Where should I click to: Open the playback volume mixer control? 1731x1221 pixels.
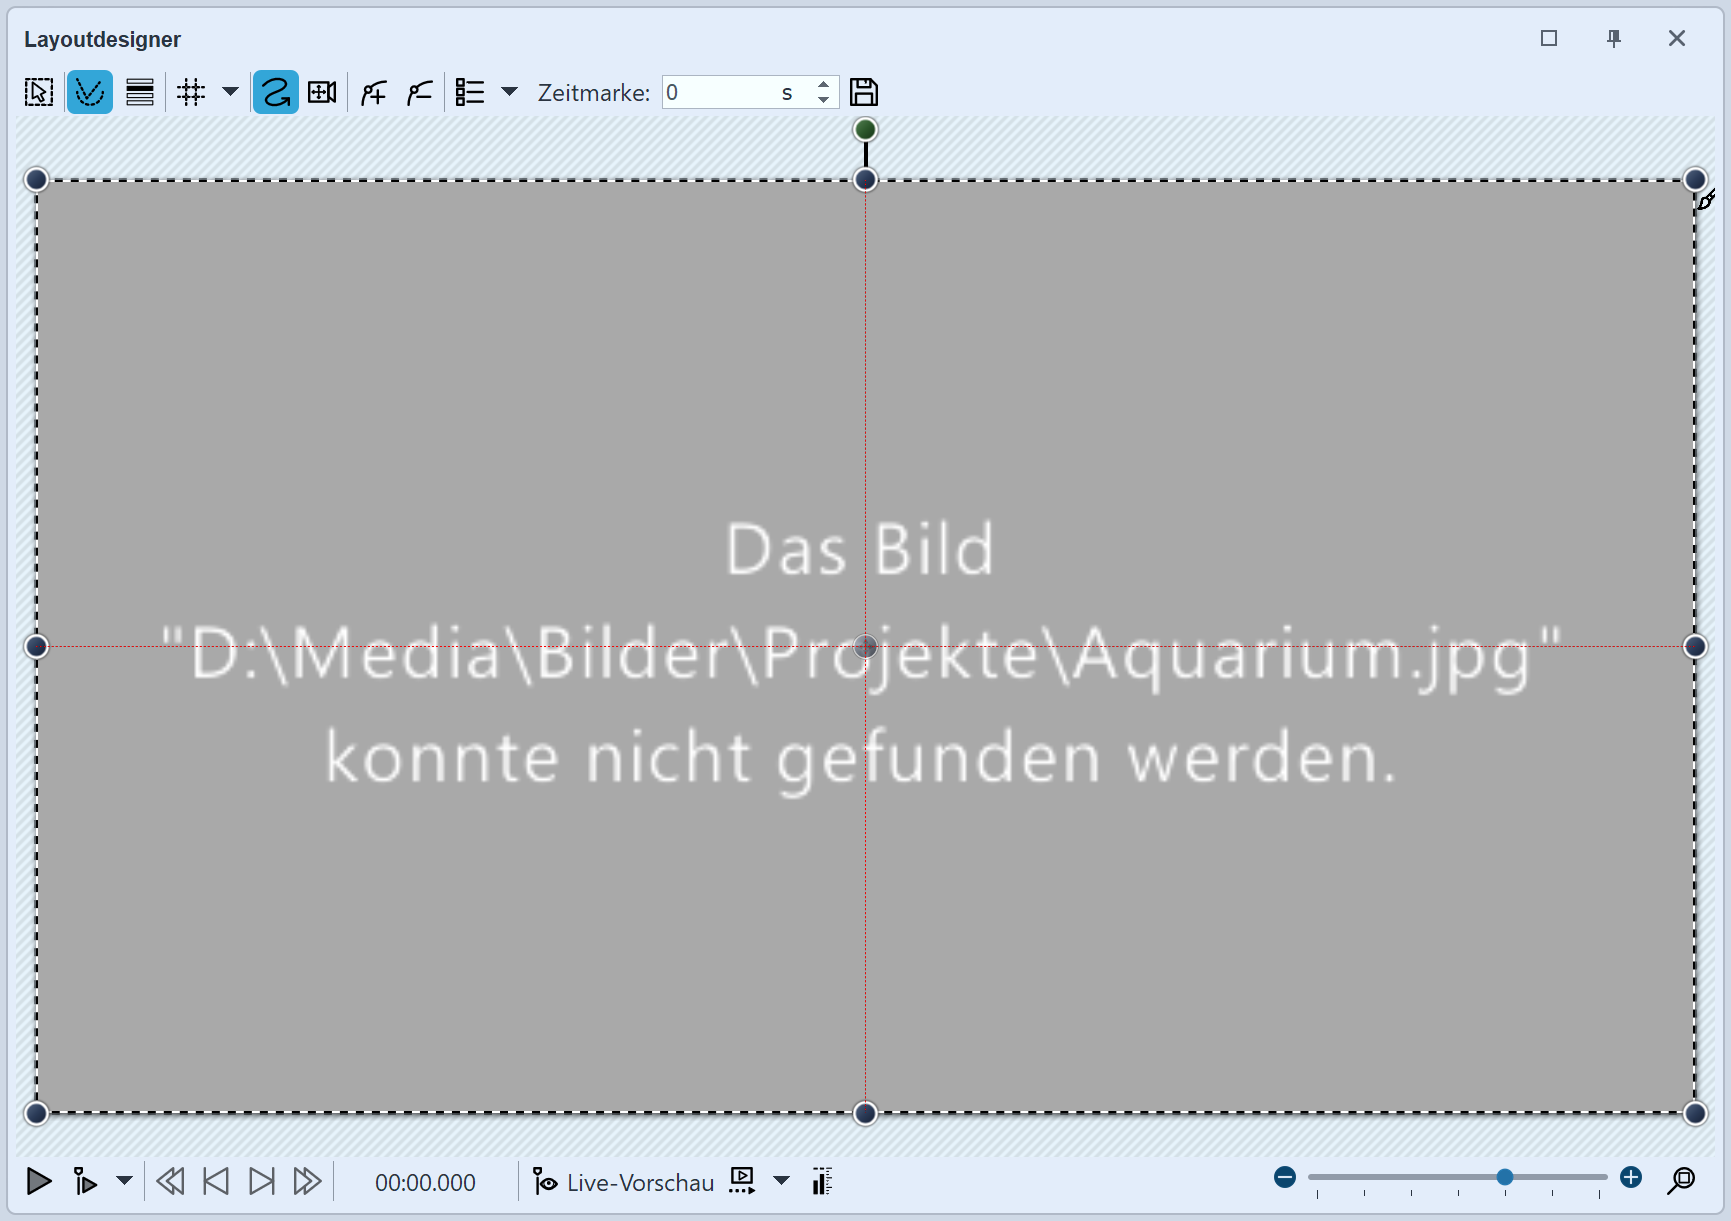(x=822, y=1182)
